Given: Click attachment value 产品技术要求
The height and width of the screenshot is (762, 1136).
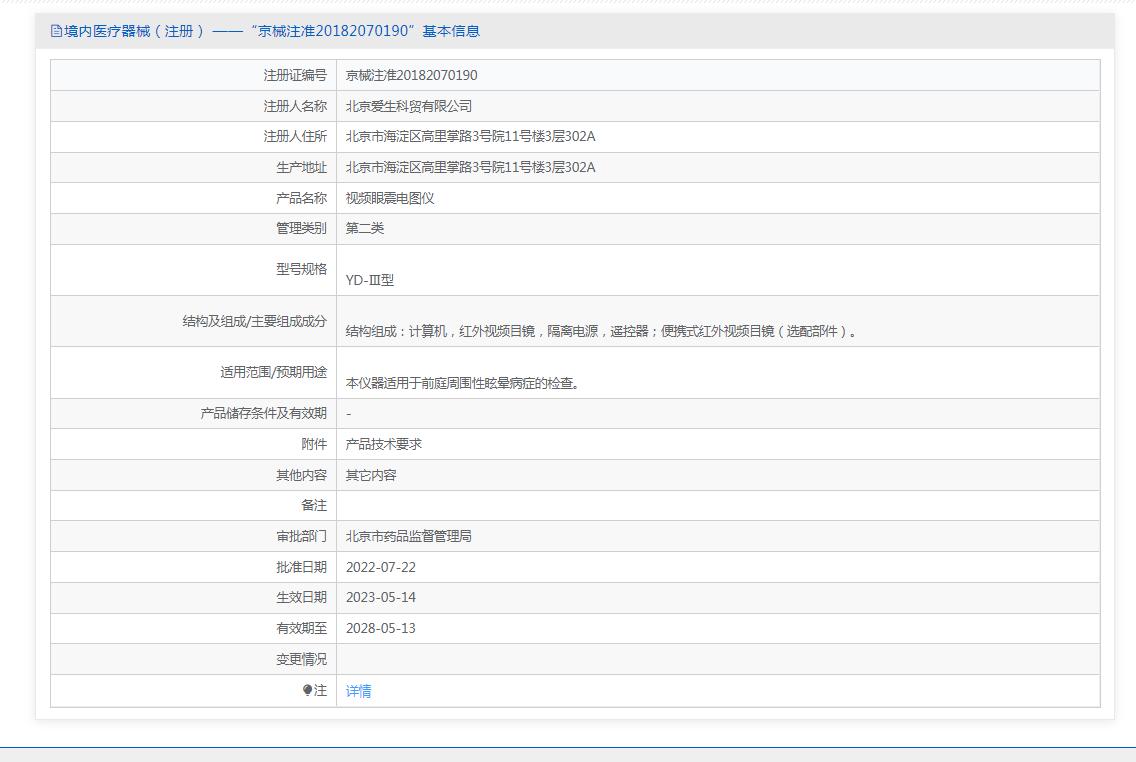Looking at the screenshot, I should click(383, 444).
